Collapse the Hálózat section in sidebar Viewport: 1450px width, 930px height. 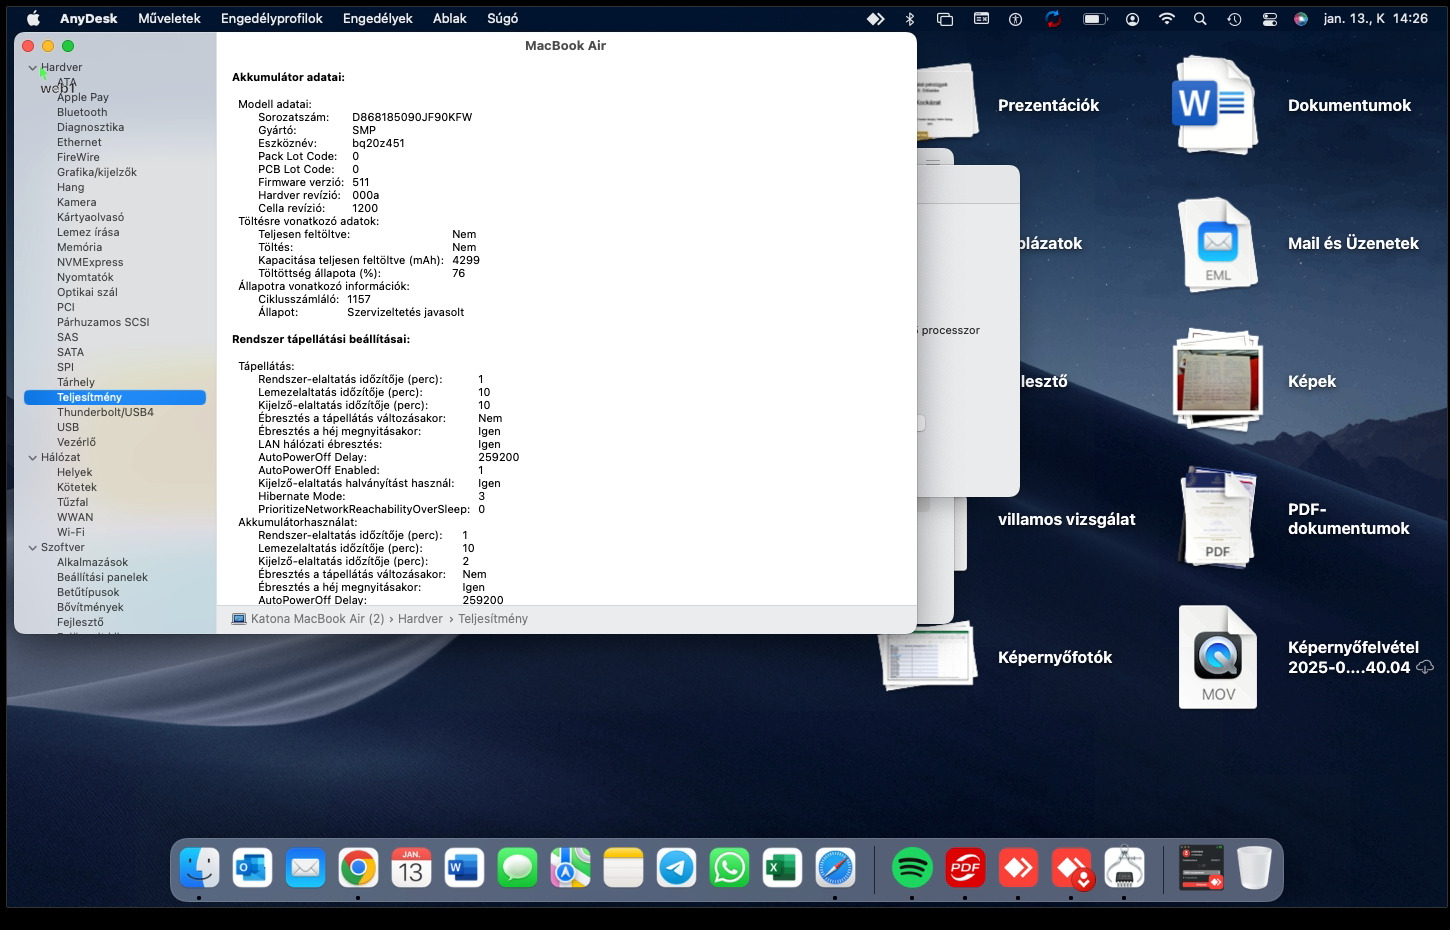pyautogui.click(x=33, y=458)
